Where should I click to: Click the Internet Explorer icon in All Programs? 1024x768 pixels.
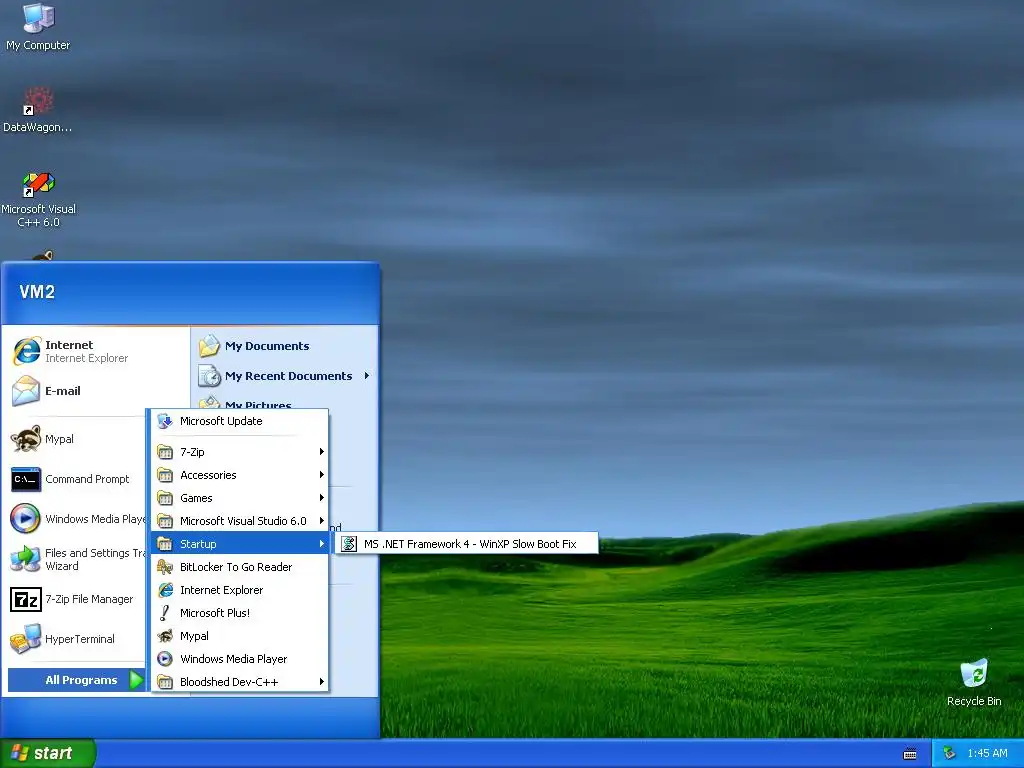pyautogui.click(x=165, y=590)
